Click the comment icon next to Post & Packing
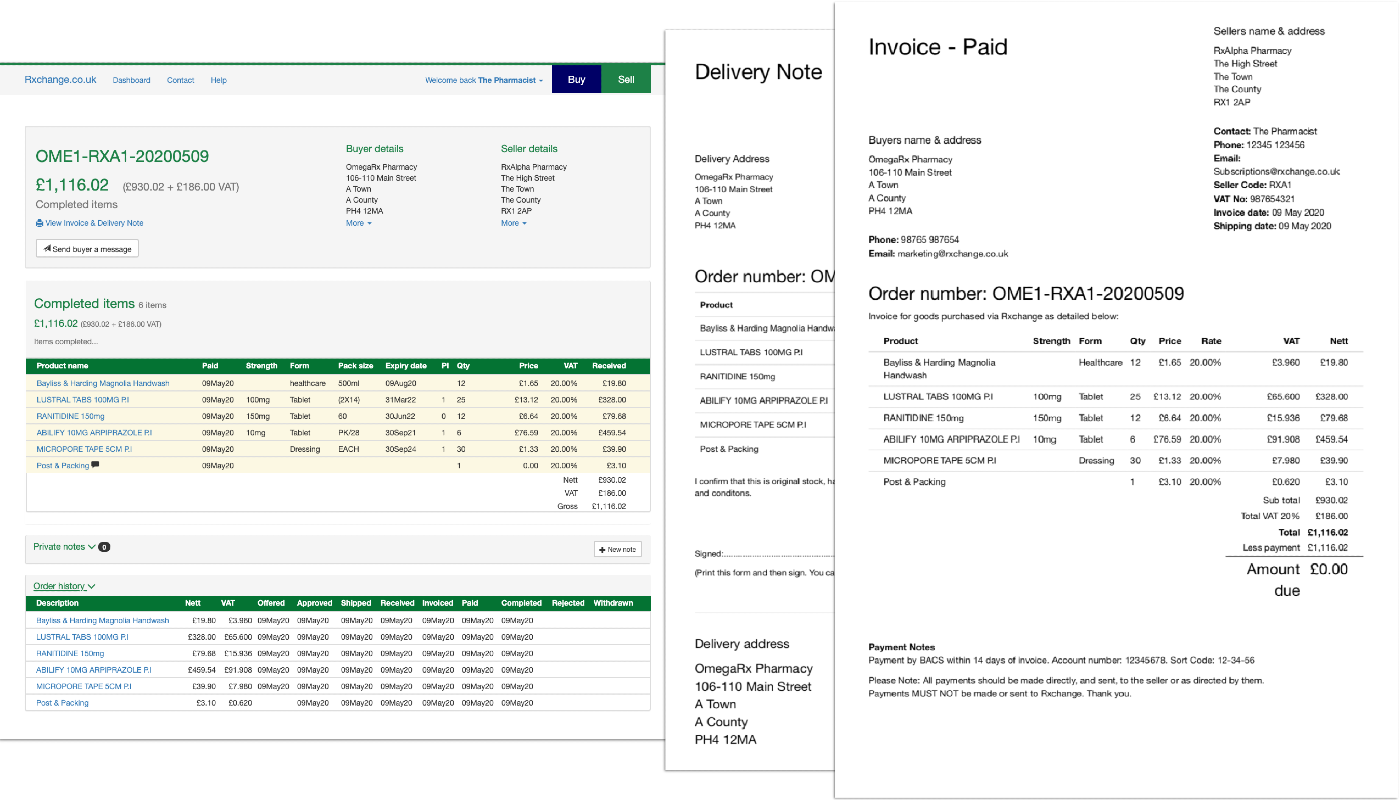This screenshot has height=800, width=1400. 95,465
